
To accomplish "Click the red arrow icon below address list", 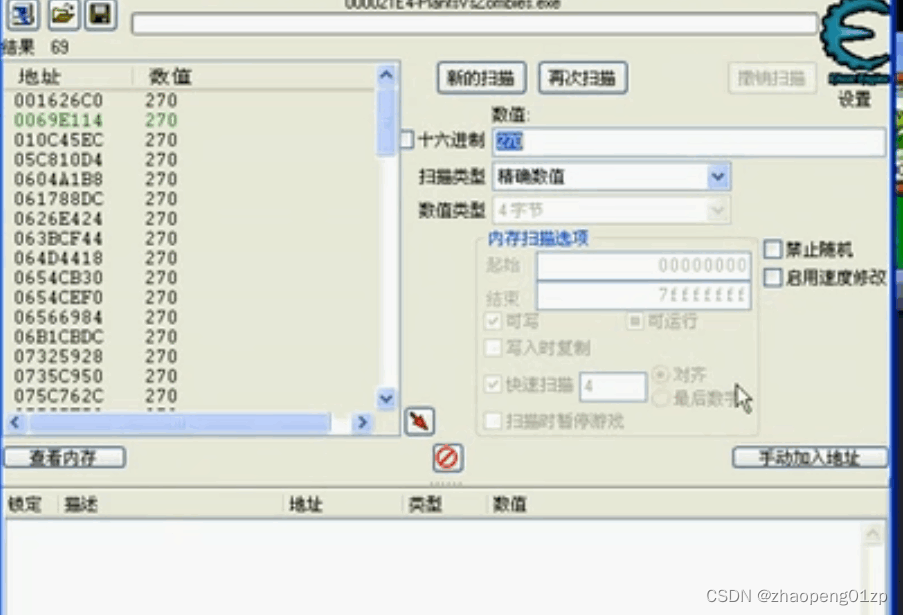I will pos(418,421).
